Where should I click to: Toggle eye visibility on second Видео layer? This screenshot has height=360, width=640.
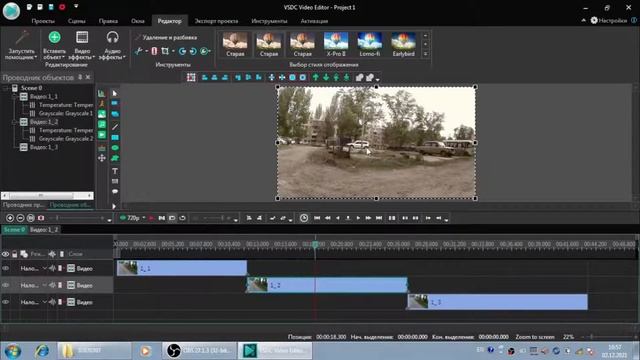[x=6, y=285]
